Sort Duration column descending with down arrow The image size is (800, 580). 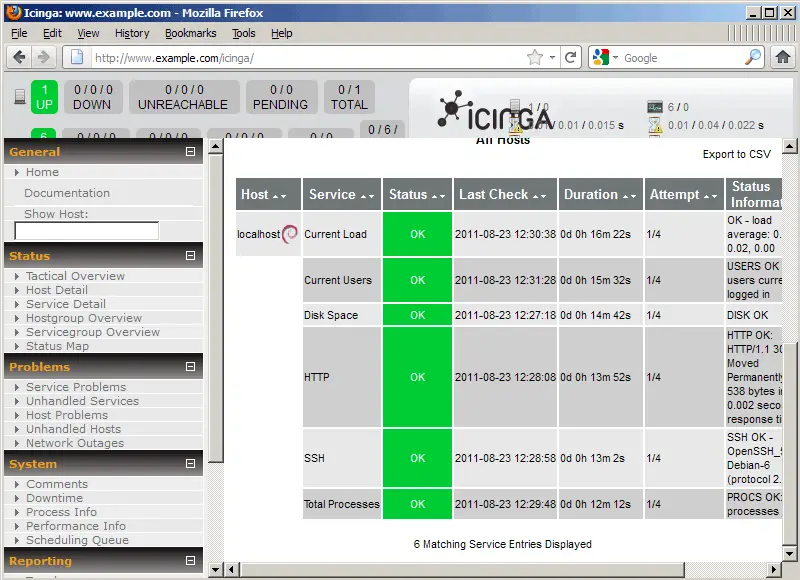click(x=633, y=196)
